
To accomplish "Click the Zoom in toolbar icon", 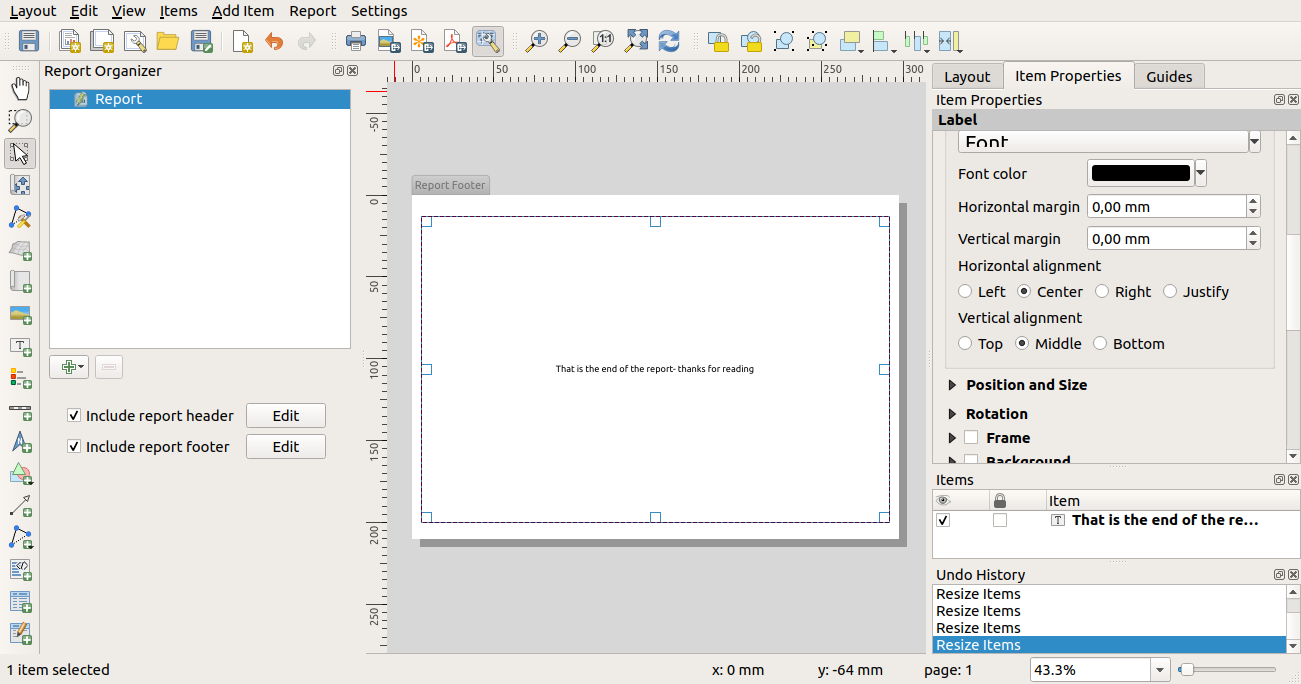I will pos(537,41).
